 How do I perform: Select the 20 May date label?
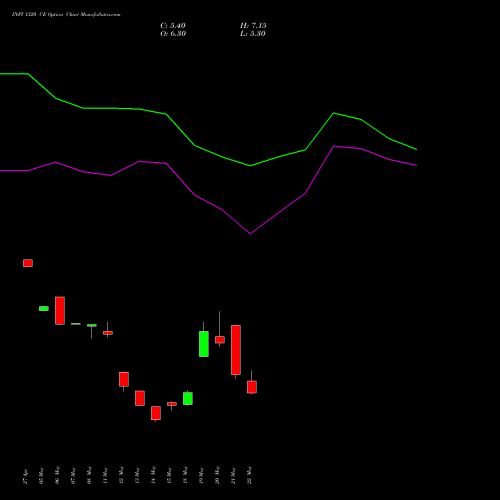pos(217,475)
